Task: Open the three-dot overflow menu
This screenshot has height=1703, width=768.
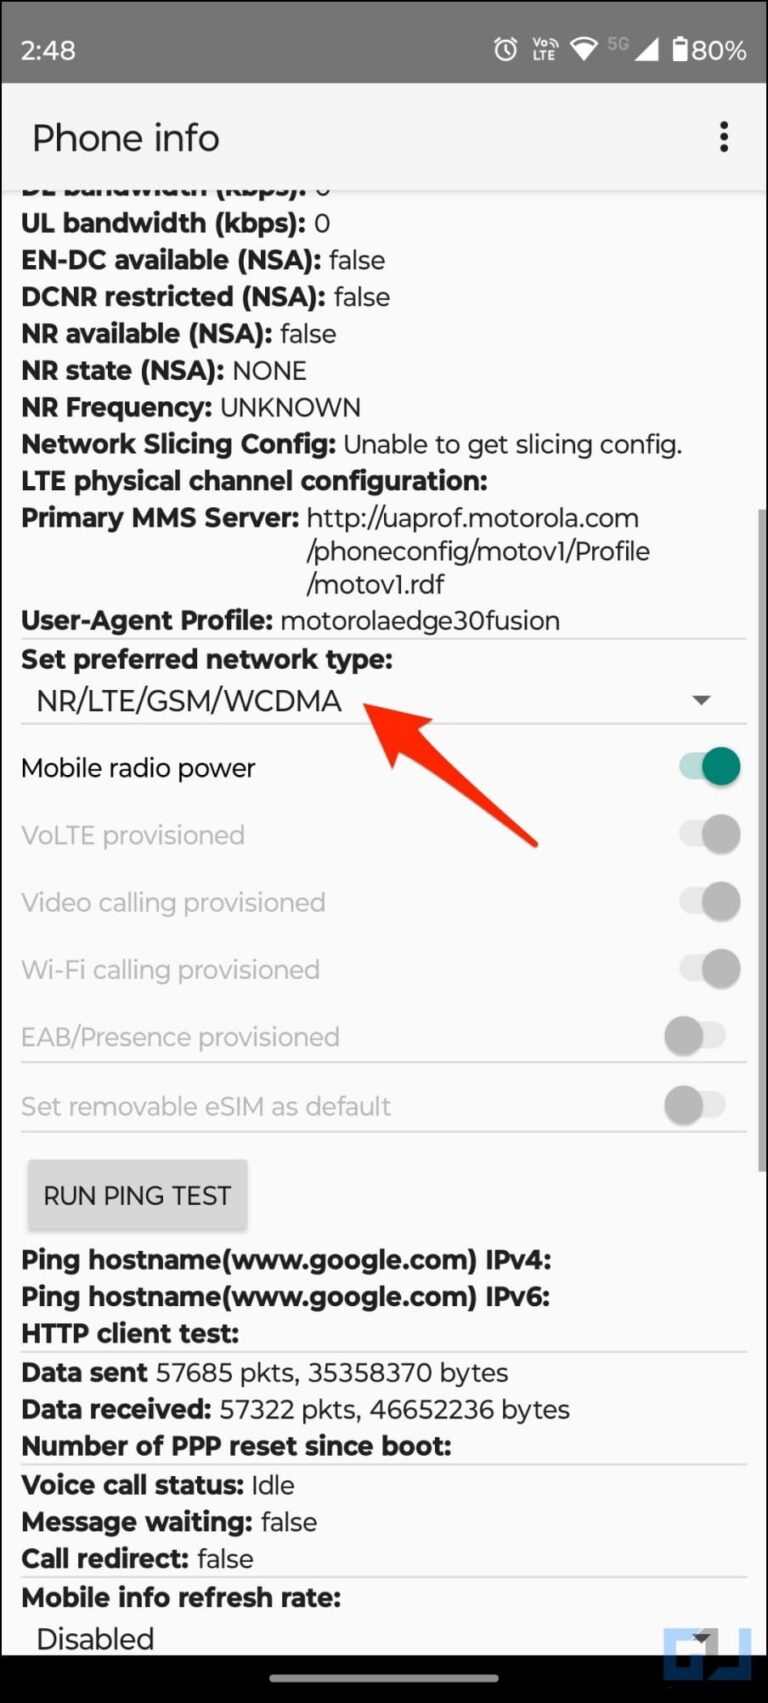Action: (x=723, y=136)
